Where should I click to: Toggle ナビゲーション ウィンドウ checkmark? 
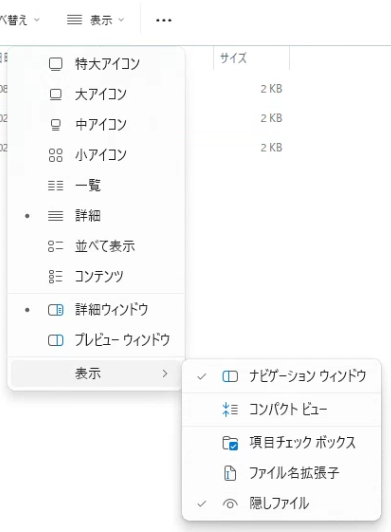coord(202,376)
